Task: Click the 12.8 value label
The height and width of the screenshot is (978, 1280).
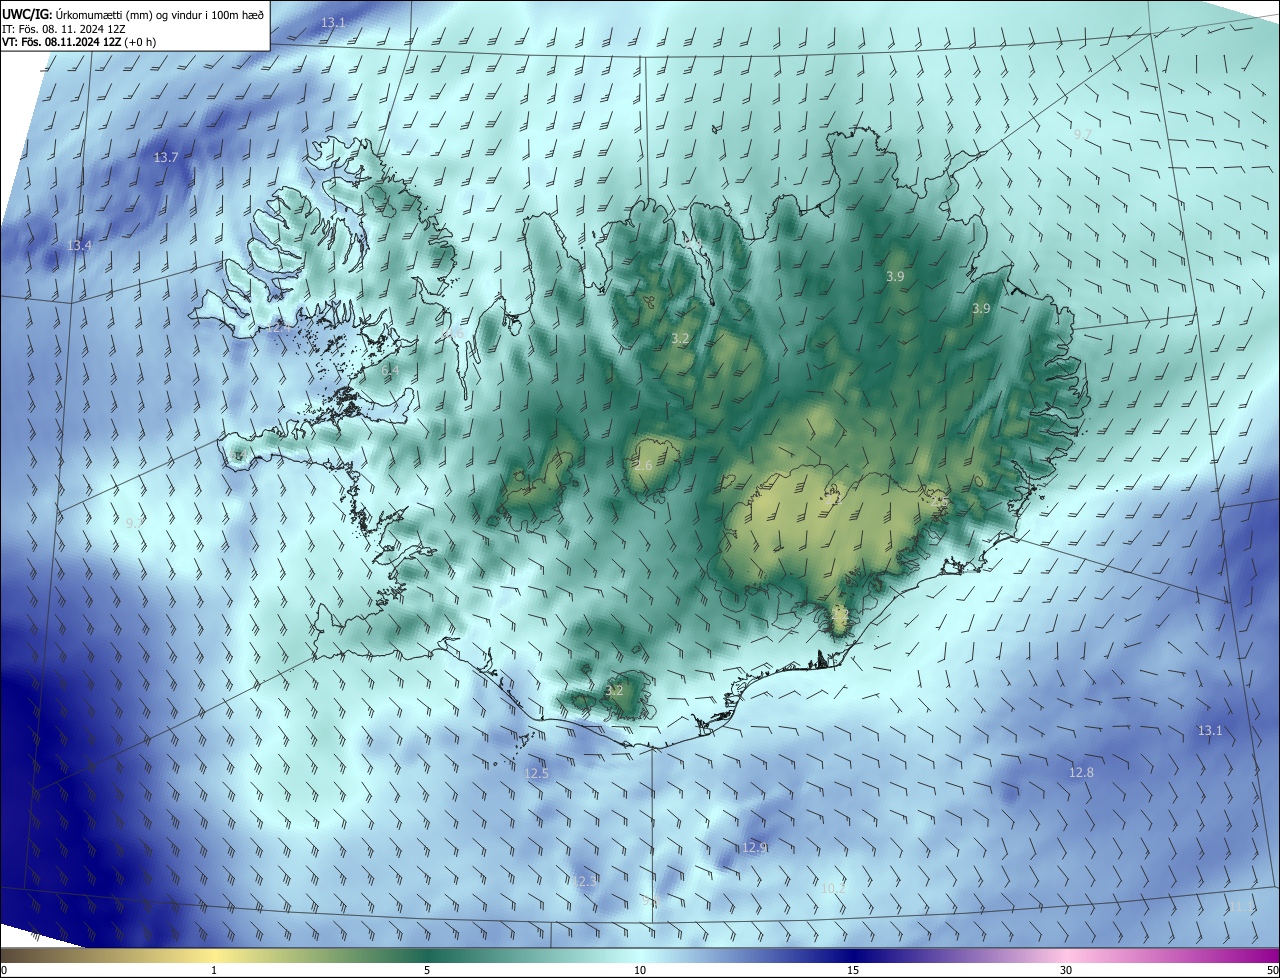Action: click(x=1081, y=773)
